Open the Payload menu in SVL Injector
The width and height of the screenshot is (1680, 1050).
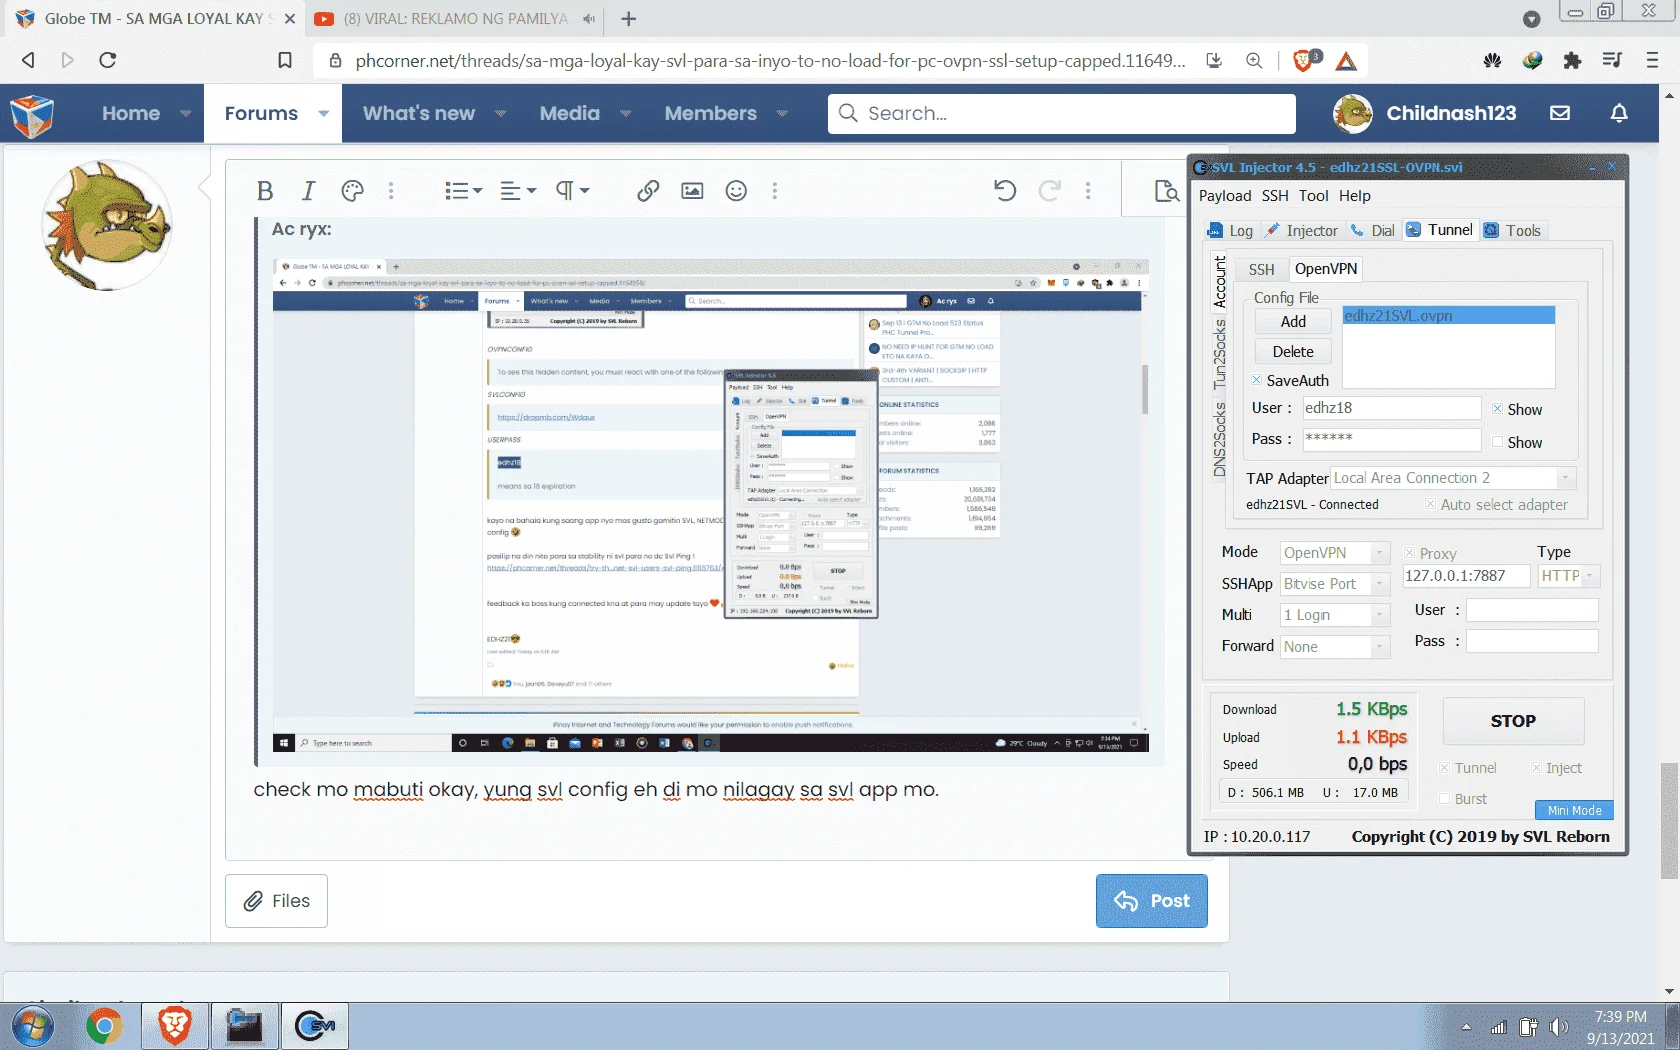pos(1225,196)
